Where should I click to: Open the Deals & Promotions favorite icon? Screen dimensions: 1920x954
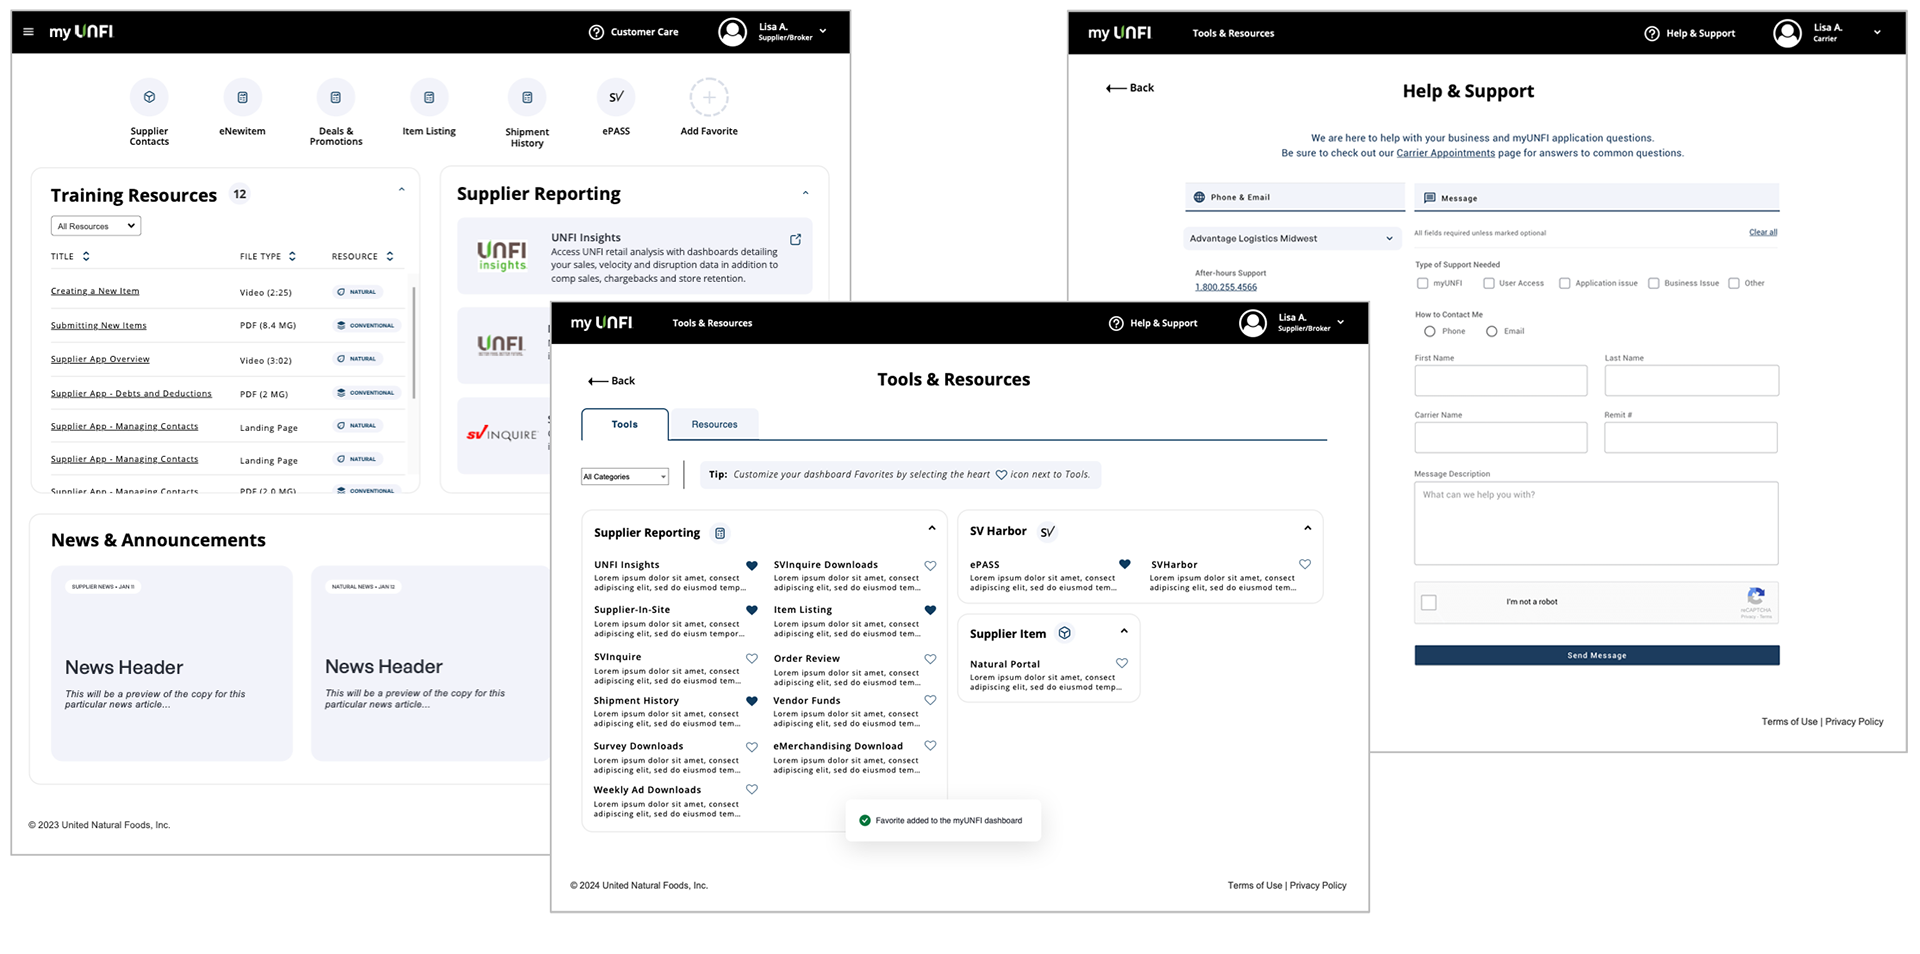click(x=335, y=97)
